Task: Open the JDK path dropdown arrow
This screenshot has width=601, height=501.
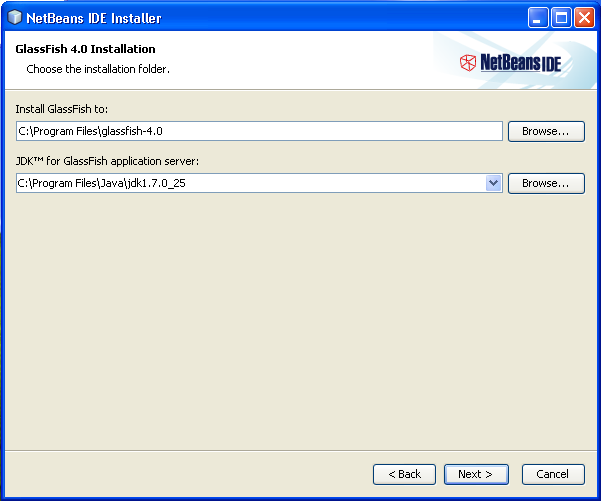Action: [x=493, y=183]
